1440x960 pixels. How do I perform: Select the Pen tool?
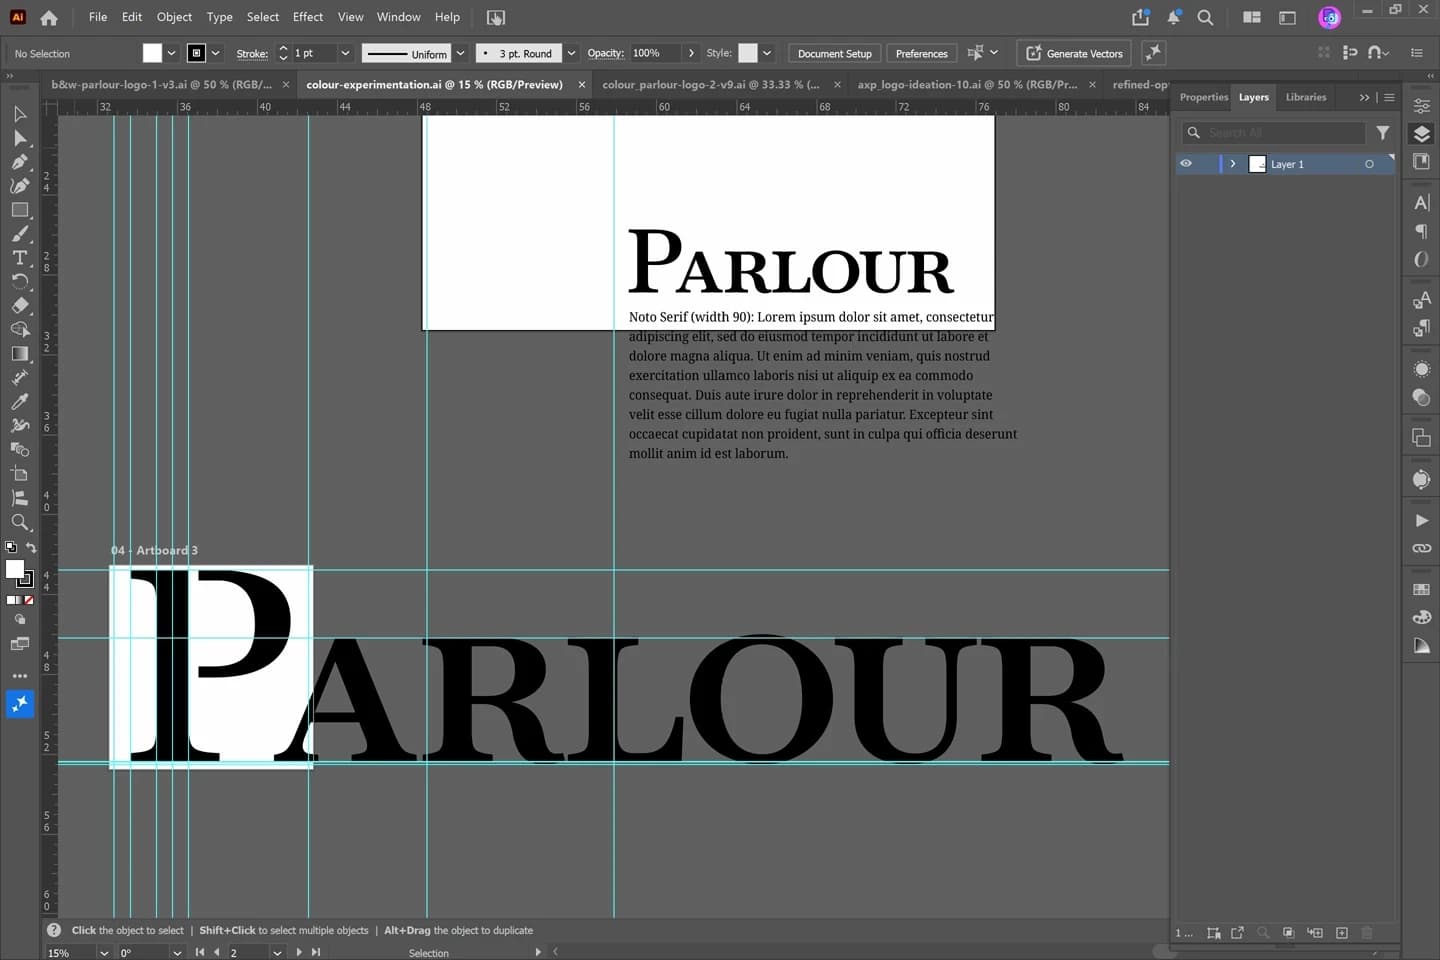click(x=19, y=162)
